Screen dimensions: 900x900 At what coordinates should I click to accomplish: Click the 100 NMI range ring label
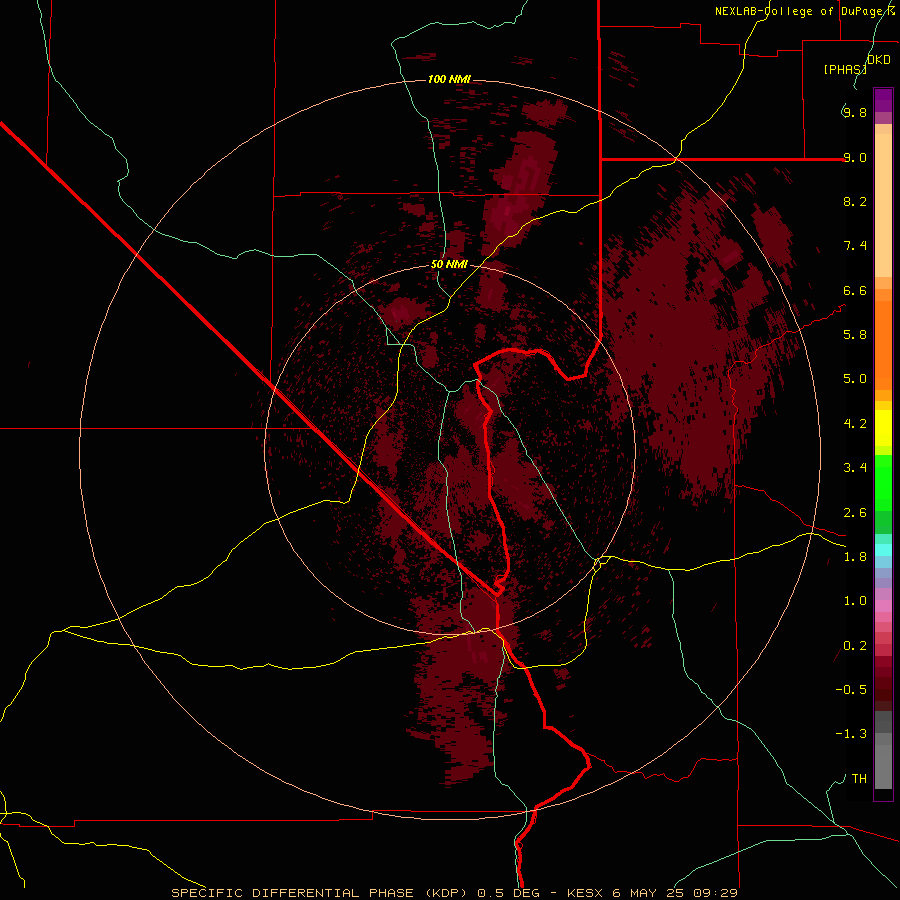pyautogui.click(x=449, y=79)
